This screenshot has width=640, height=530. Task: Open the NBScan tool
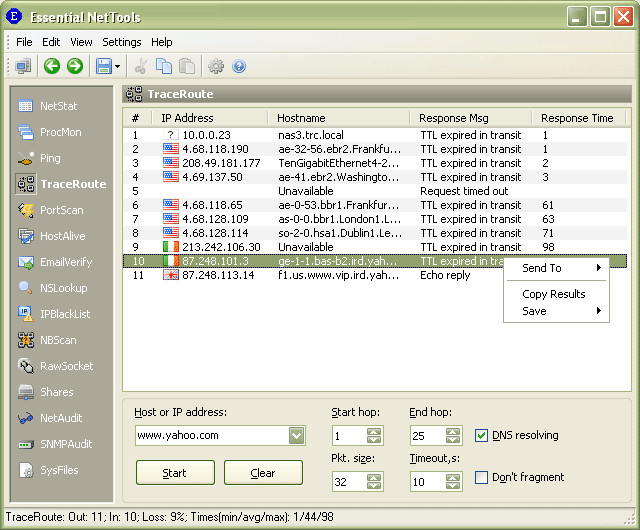tap(47, 340)
